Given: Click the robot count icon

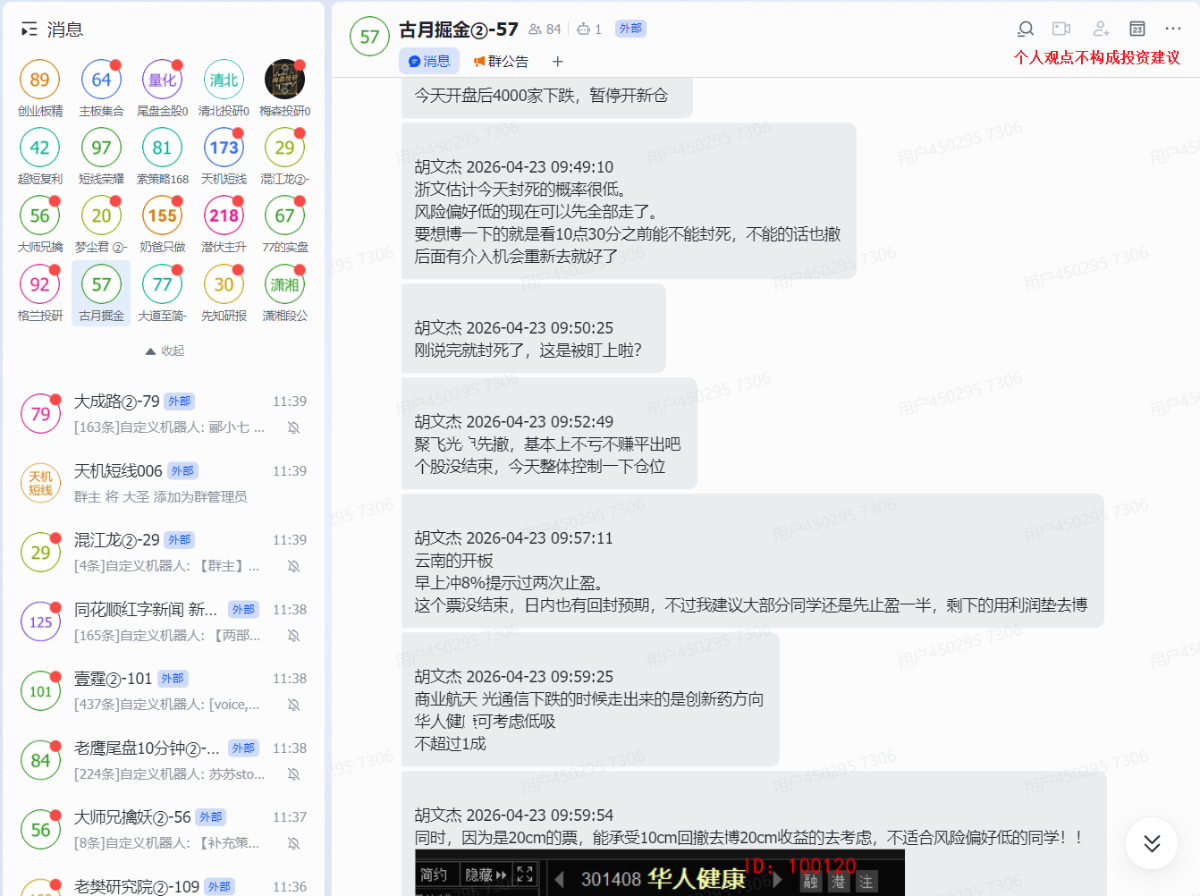Looking at the screenshot, I should [590, 29].
